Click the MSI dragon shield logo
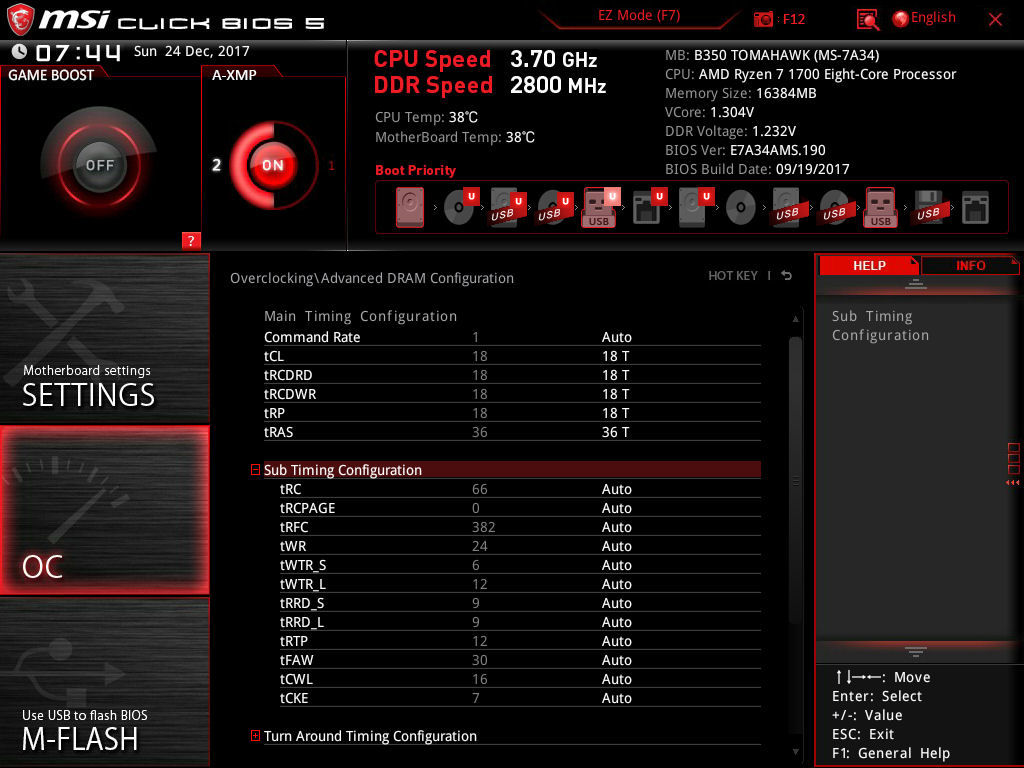This screenshot has width=1024, height=768. tap(20, 19)
